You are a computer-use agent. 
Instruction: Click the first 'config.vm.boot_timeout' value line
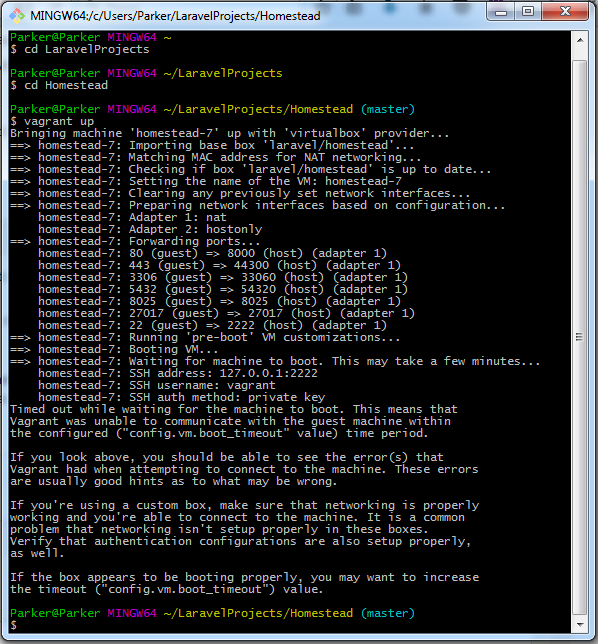[219, 433]
